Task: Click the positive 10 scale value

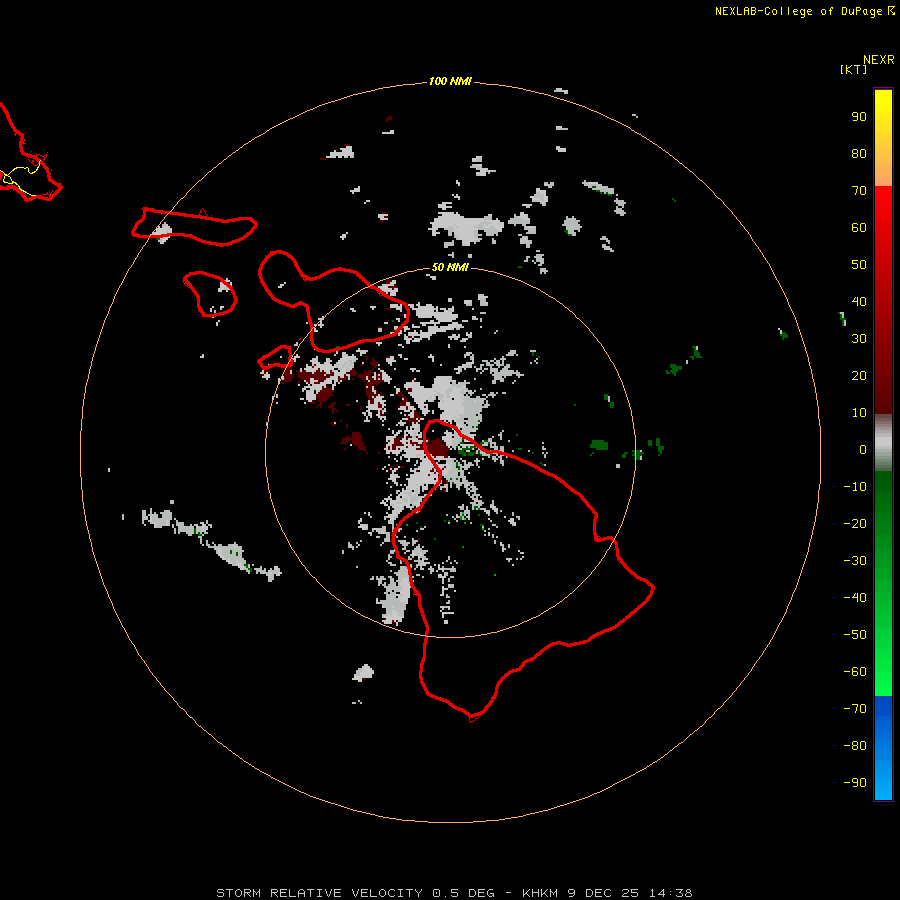Action: (x=859, y=413)
